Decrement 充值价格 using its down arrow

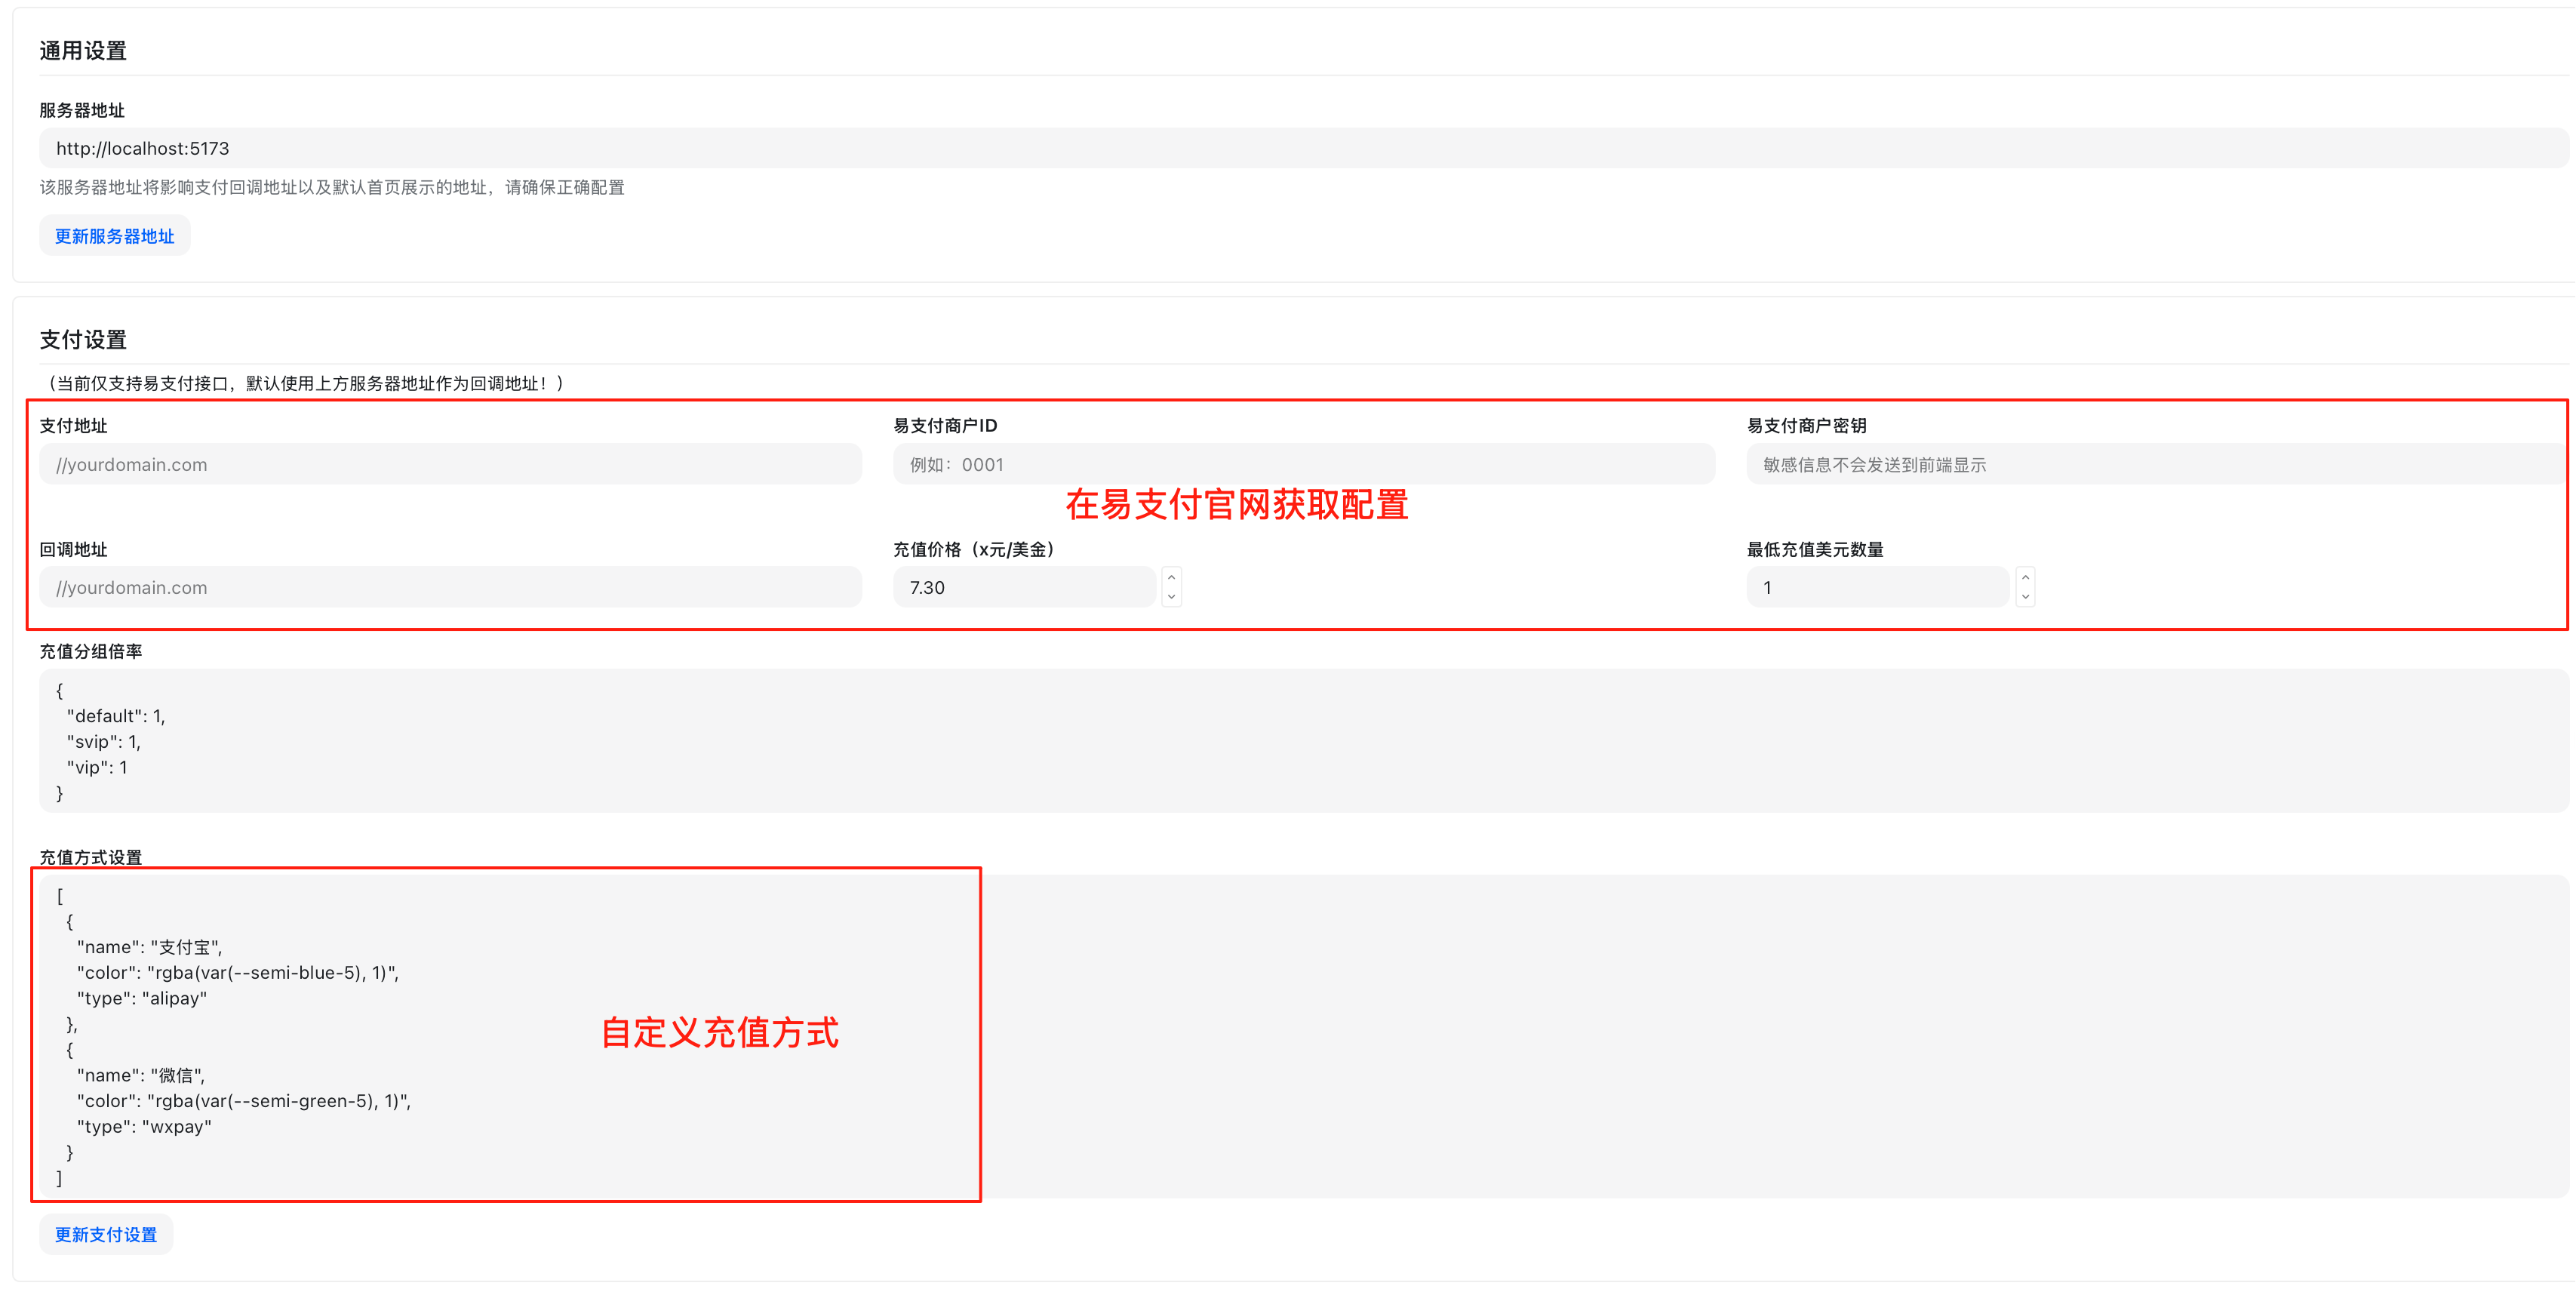1170,597
